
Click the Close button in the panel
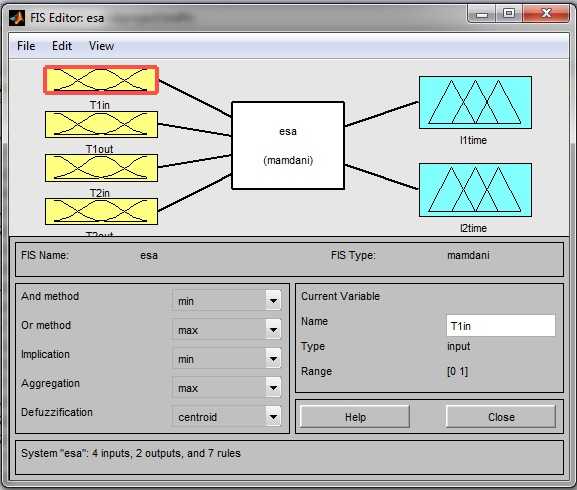coord(501,417)
